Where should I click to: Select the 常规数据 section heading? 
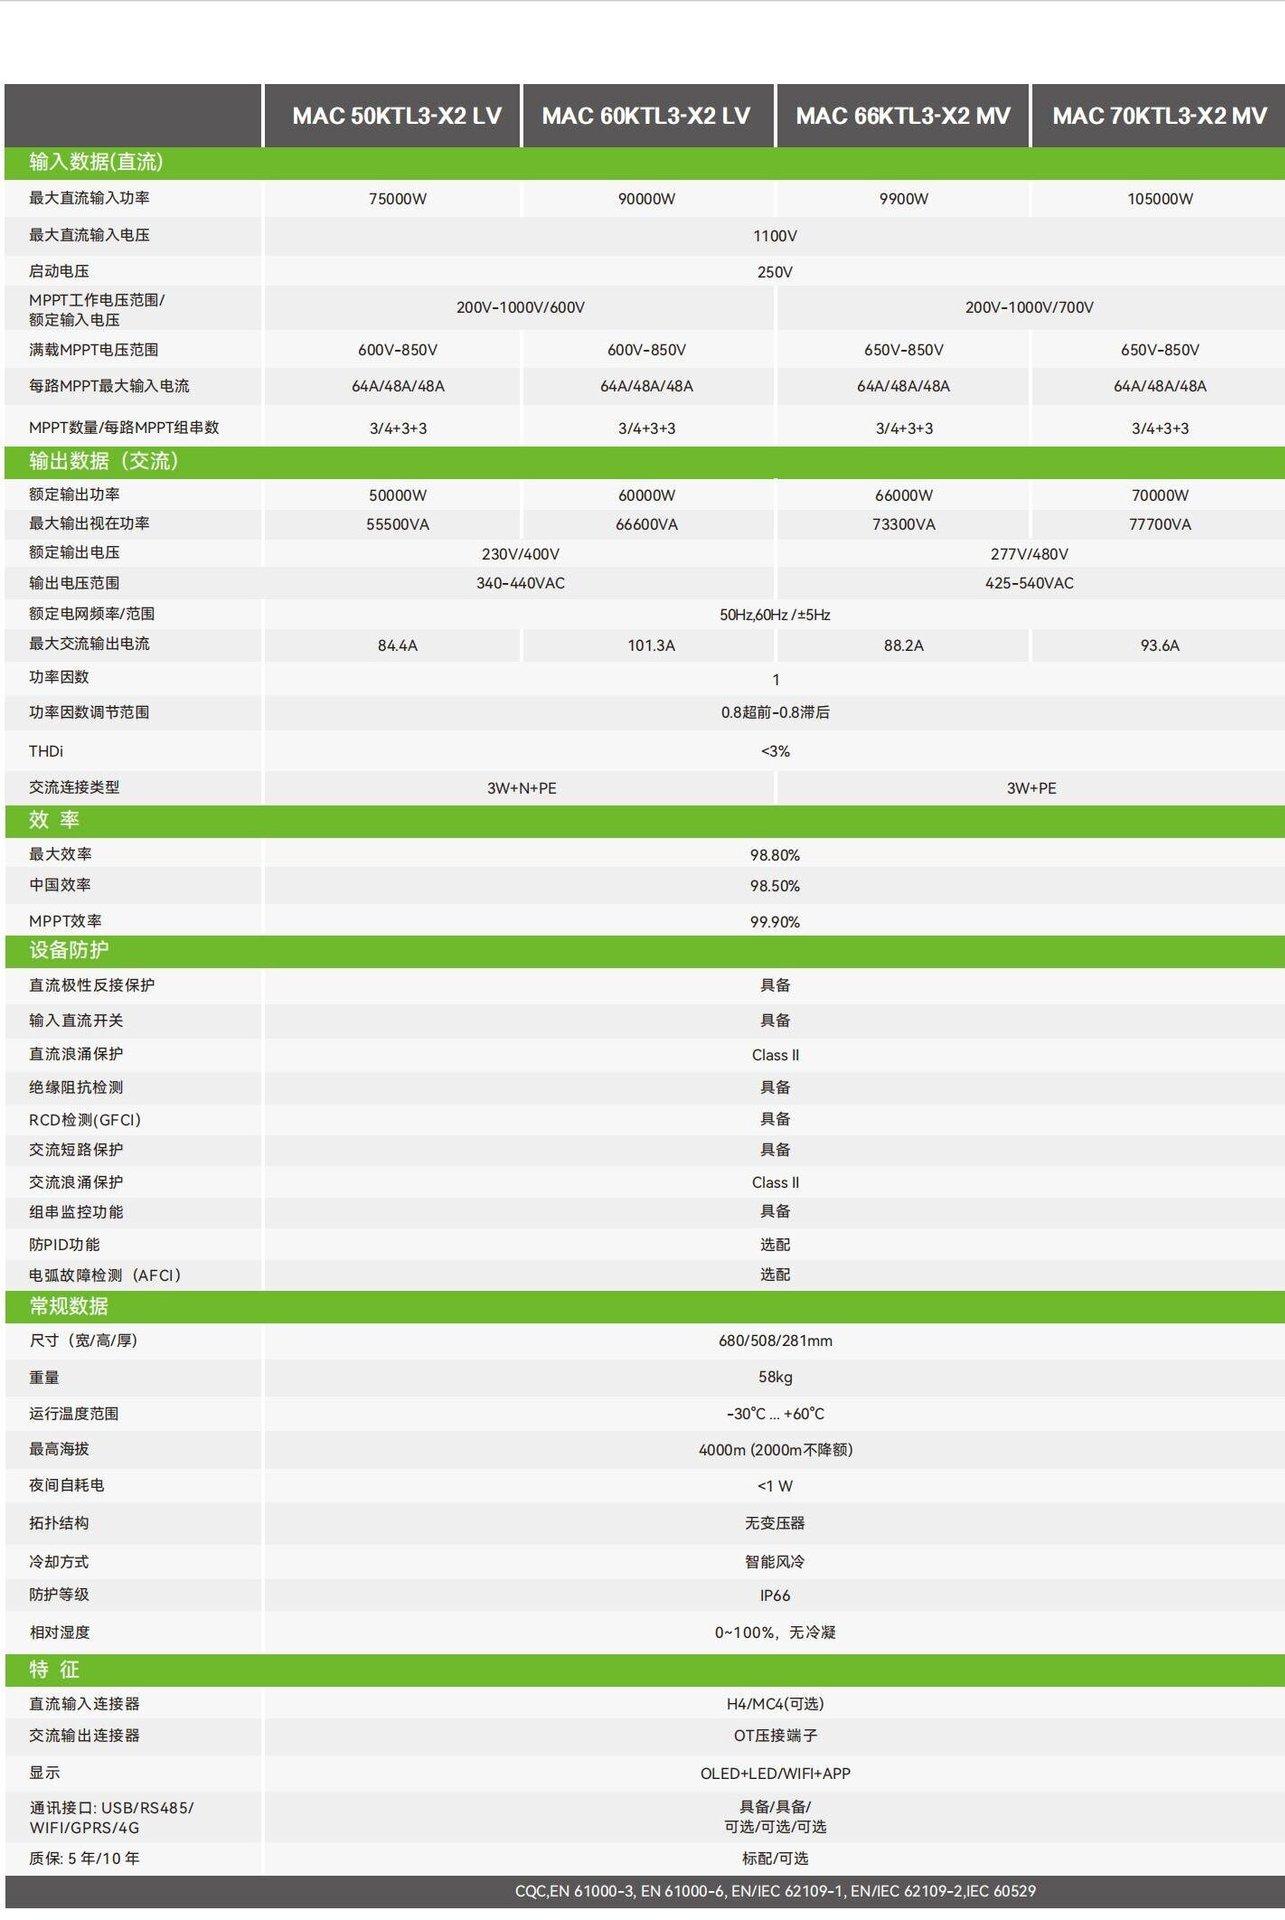(69, 1306)
